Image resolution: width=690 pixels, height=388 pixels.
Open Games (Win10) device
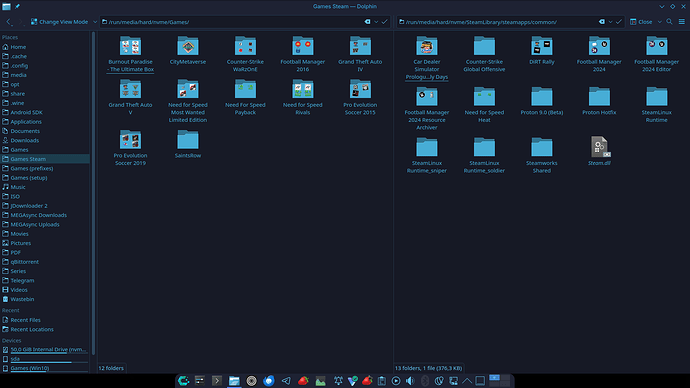tap(45, 368)
